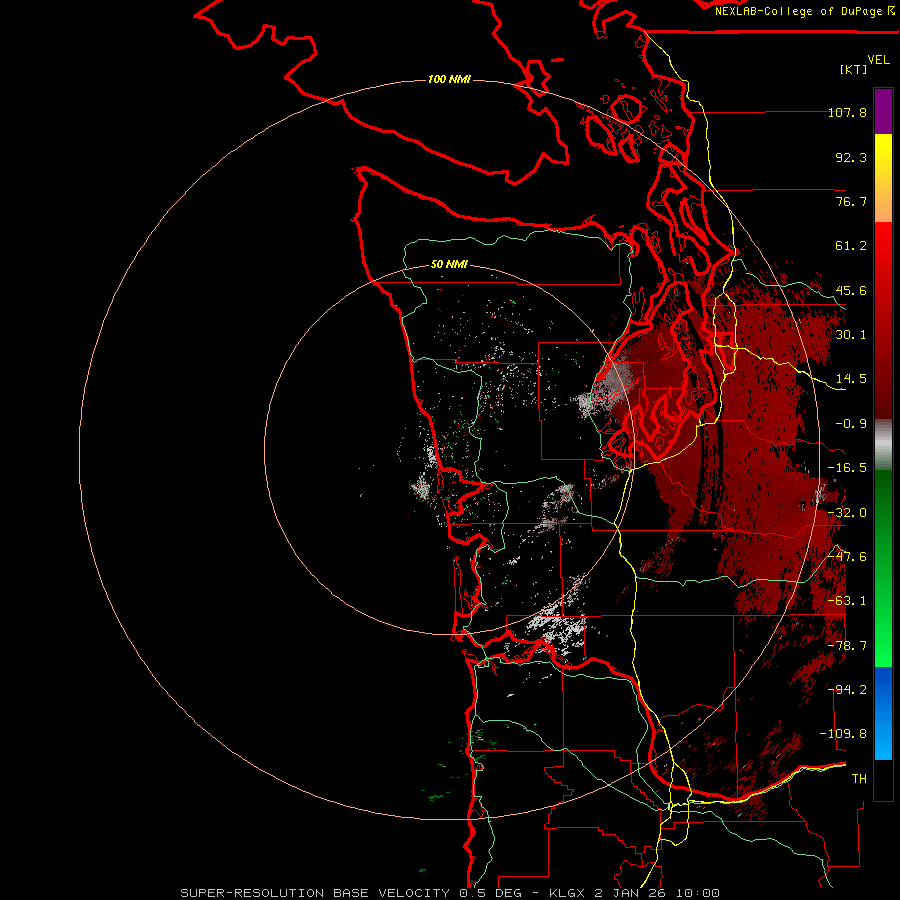This screenshot has height=900, width=900.
Task: Click the 30.1 velocity scale value
Action: tap(851, 335)
